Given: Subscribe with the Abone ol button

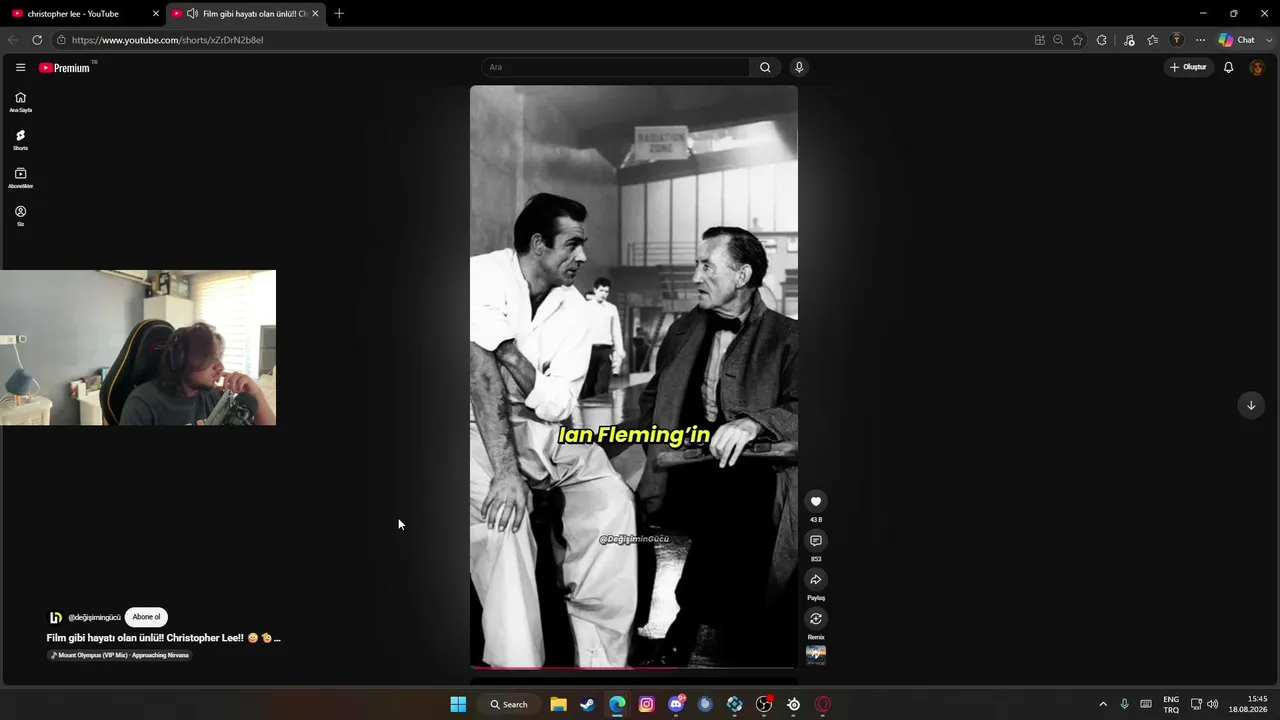Looking at the screenshot, I should coord(146,617).
